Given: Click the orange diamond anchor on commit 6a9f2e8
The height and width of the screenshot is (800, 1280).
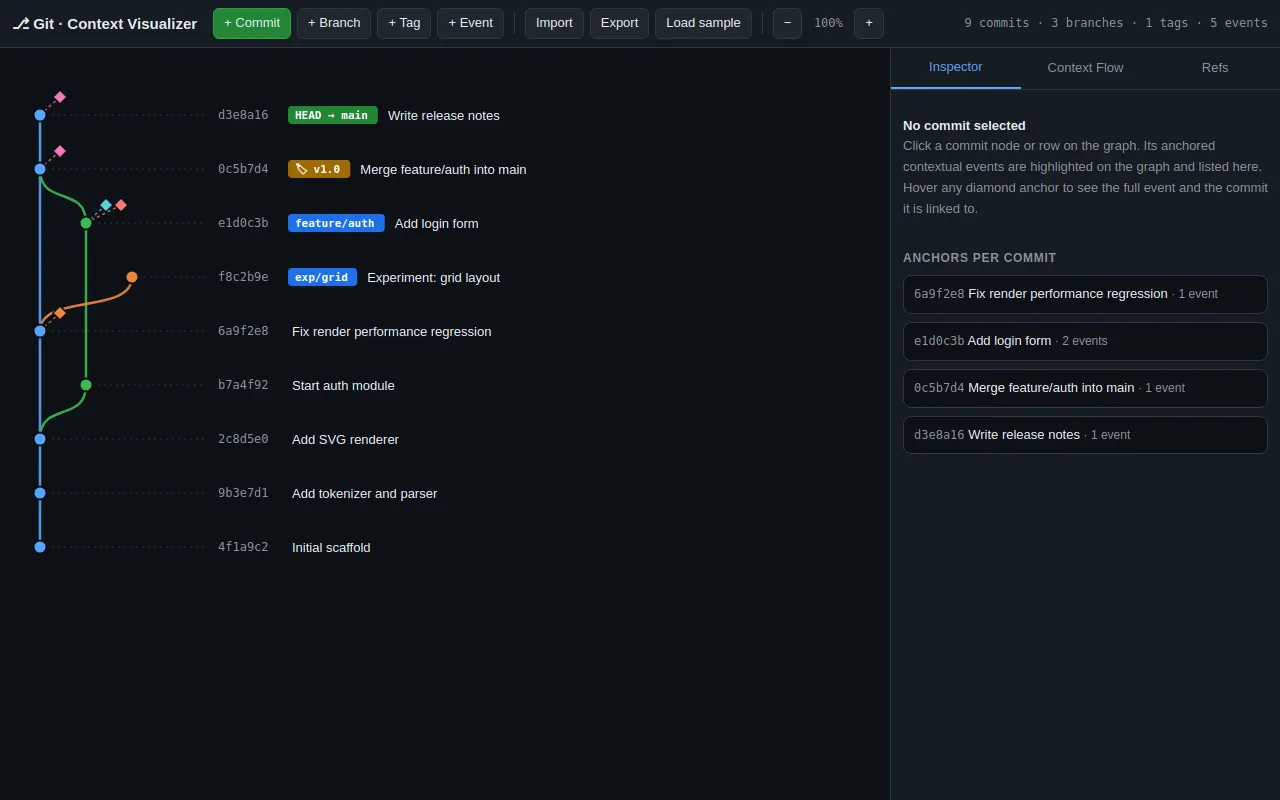Looking at the screenshot, I should click(x=60, y=313).
